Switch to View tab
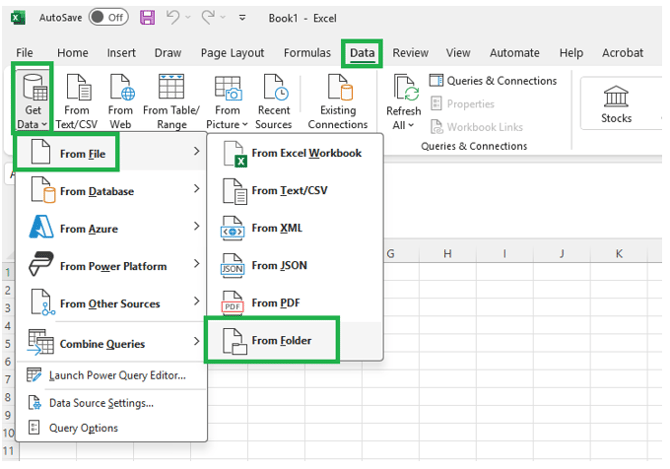670x469 pixels. point(458,53)
